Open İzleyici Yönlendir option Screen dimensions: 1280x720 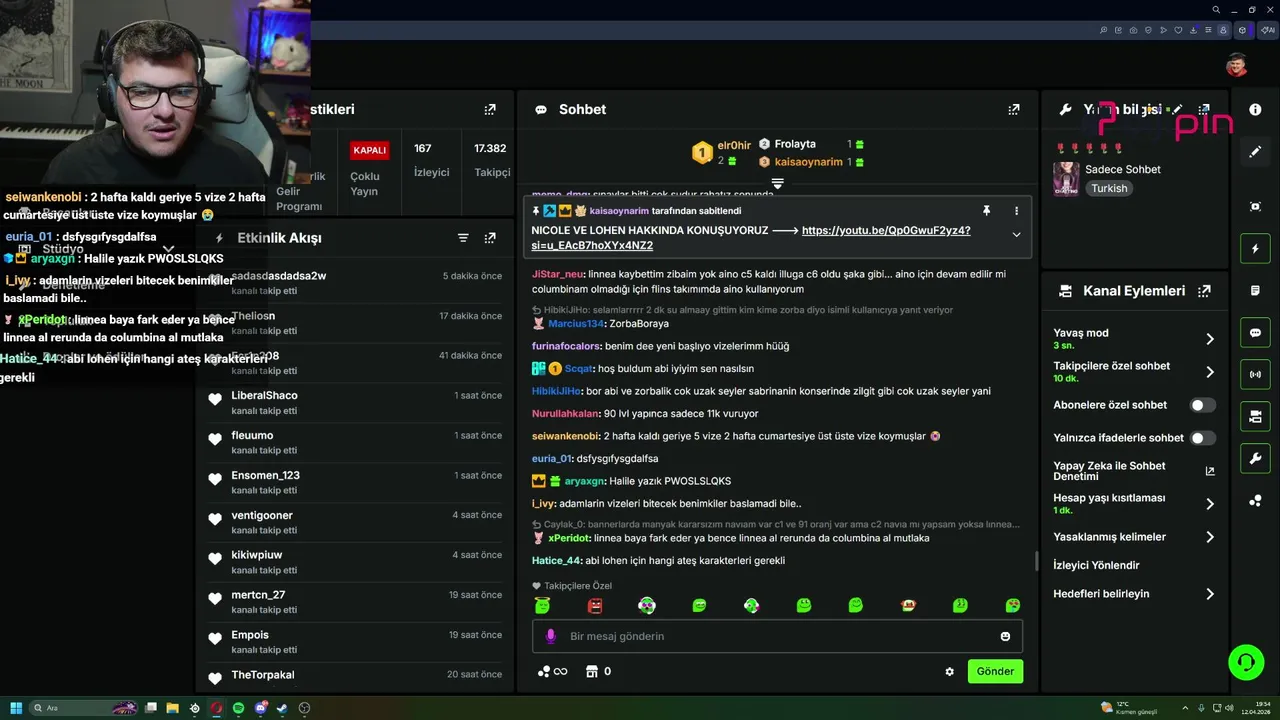click(1096, 565)
